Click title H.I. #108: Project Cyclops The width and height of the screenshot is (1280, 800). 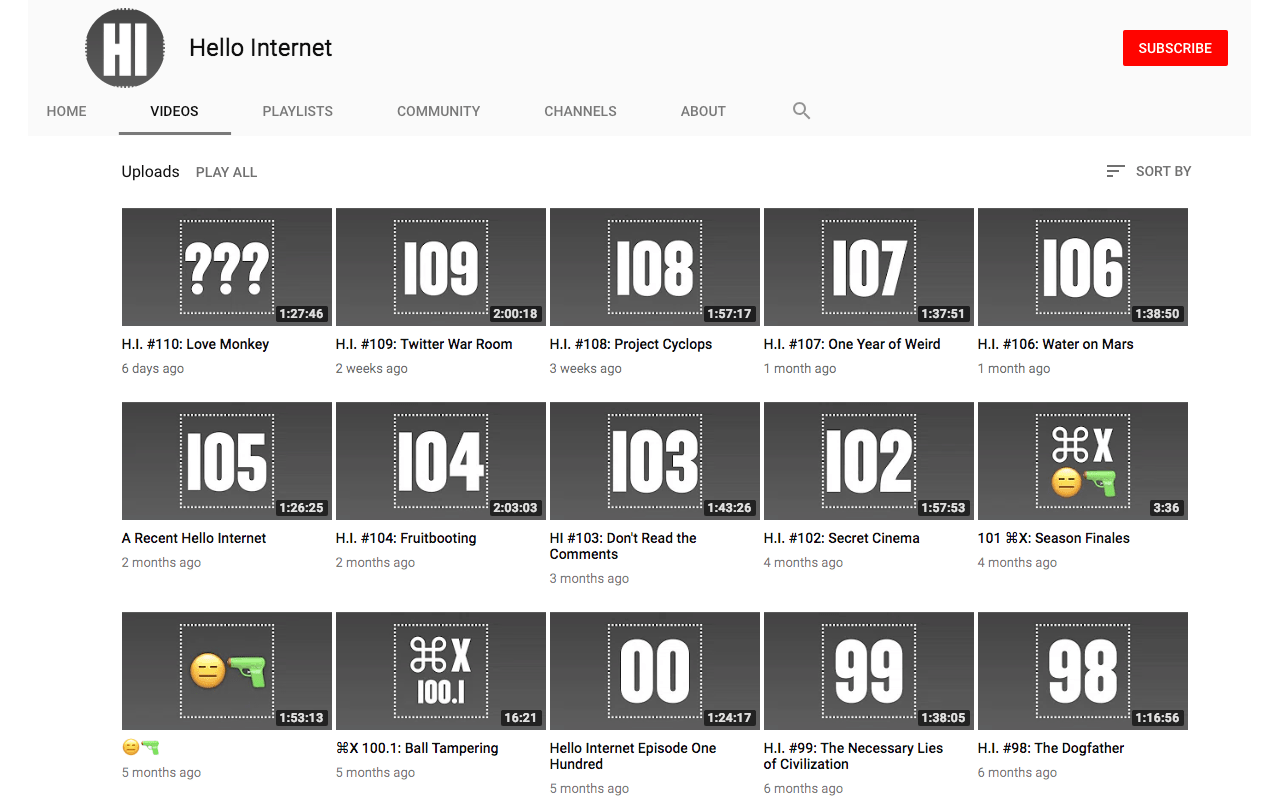coord(631,344)
